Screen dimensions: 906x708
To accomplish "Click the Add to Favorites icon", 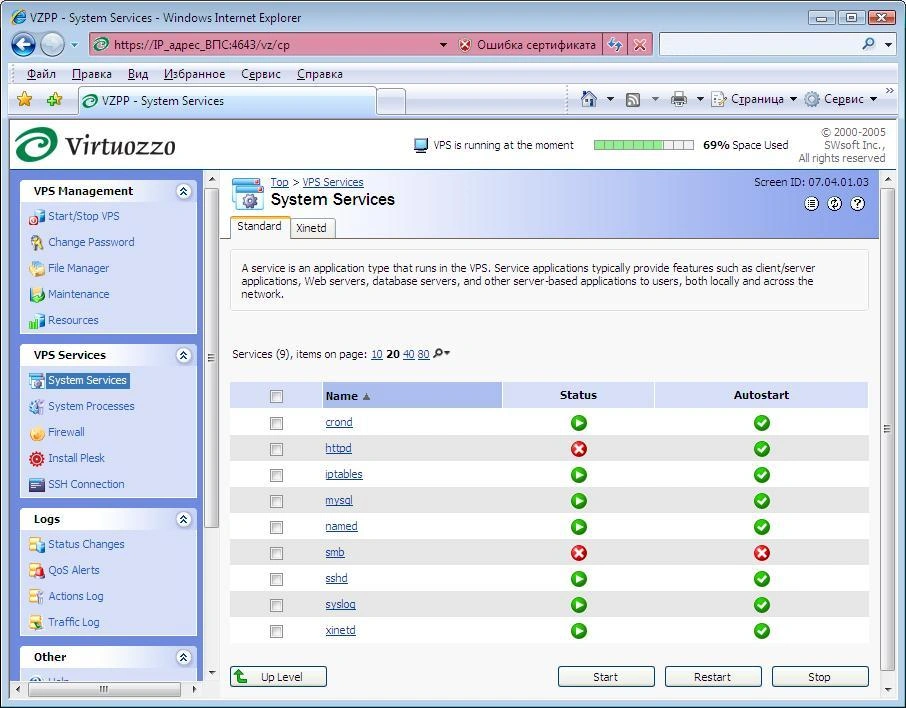I will click(x=54, y=99).
